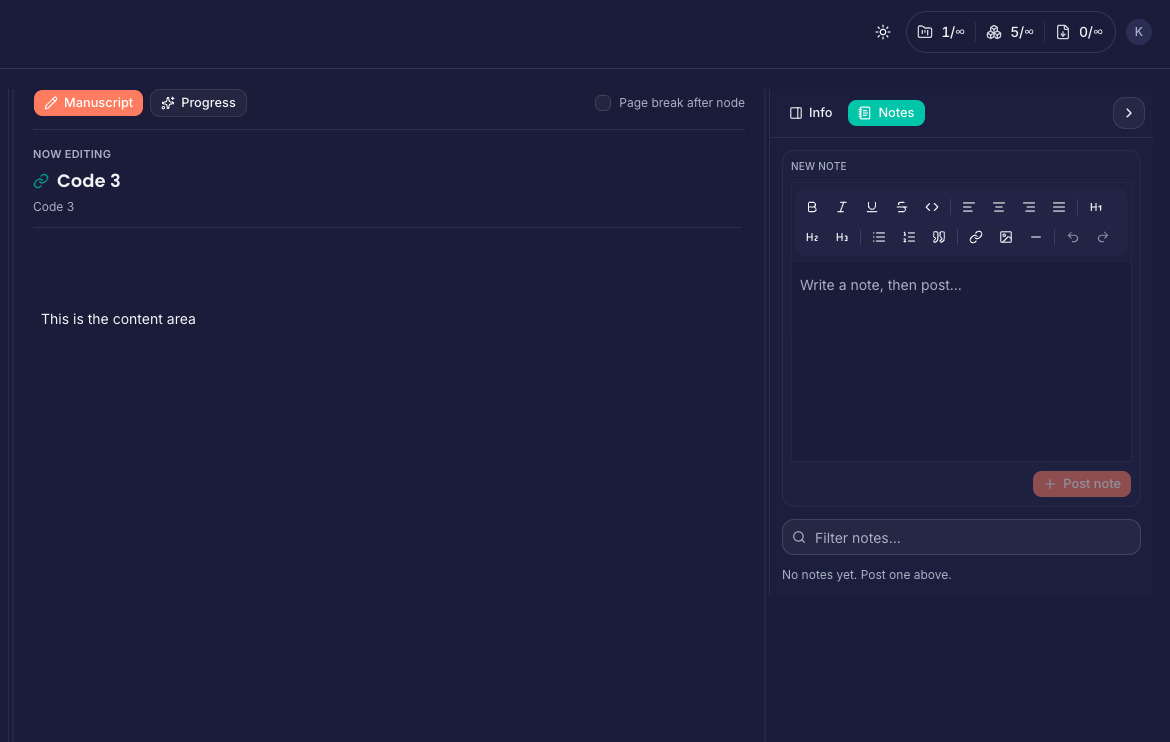This screenshot has width=1170, height=742.
Task: Open the Progress tab
Action: point(198,103)
